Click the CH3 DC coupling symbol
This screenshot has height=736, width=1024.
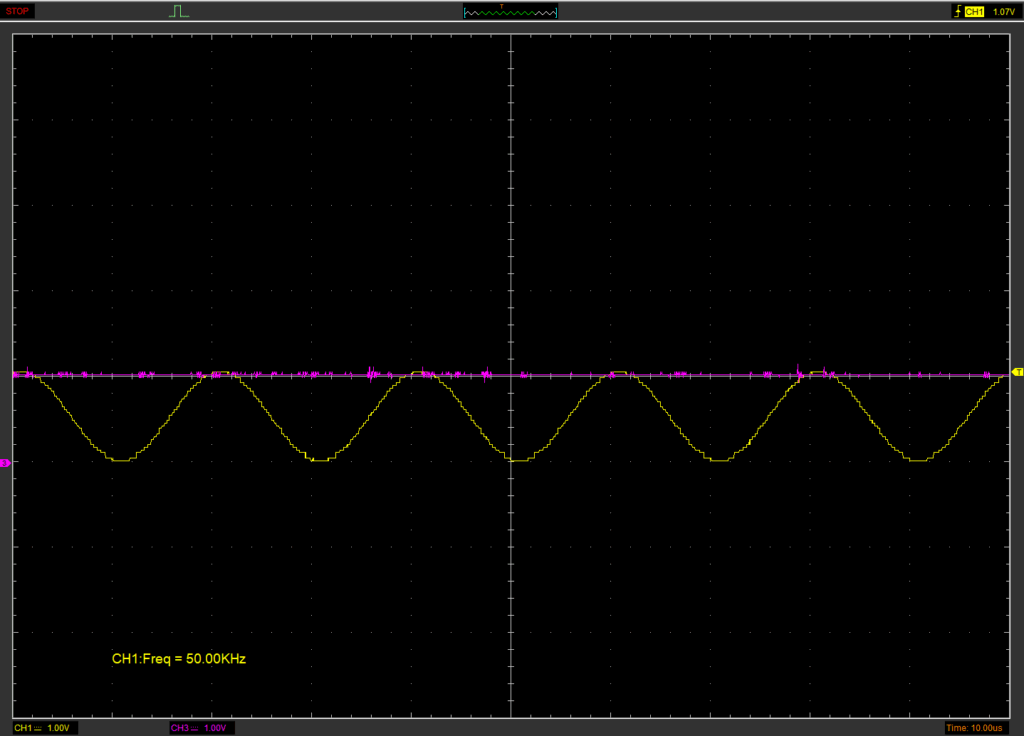(x=193, y=727)
